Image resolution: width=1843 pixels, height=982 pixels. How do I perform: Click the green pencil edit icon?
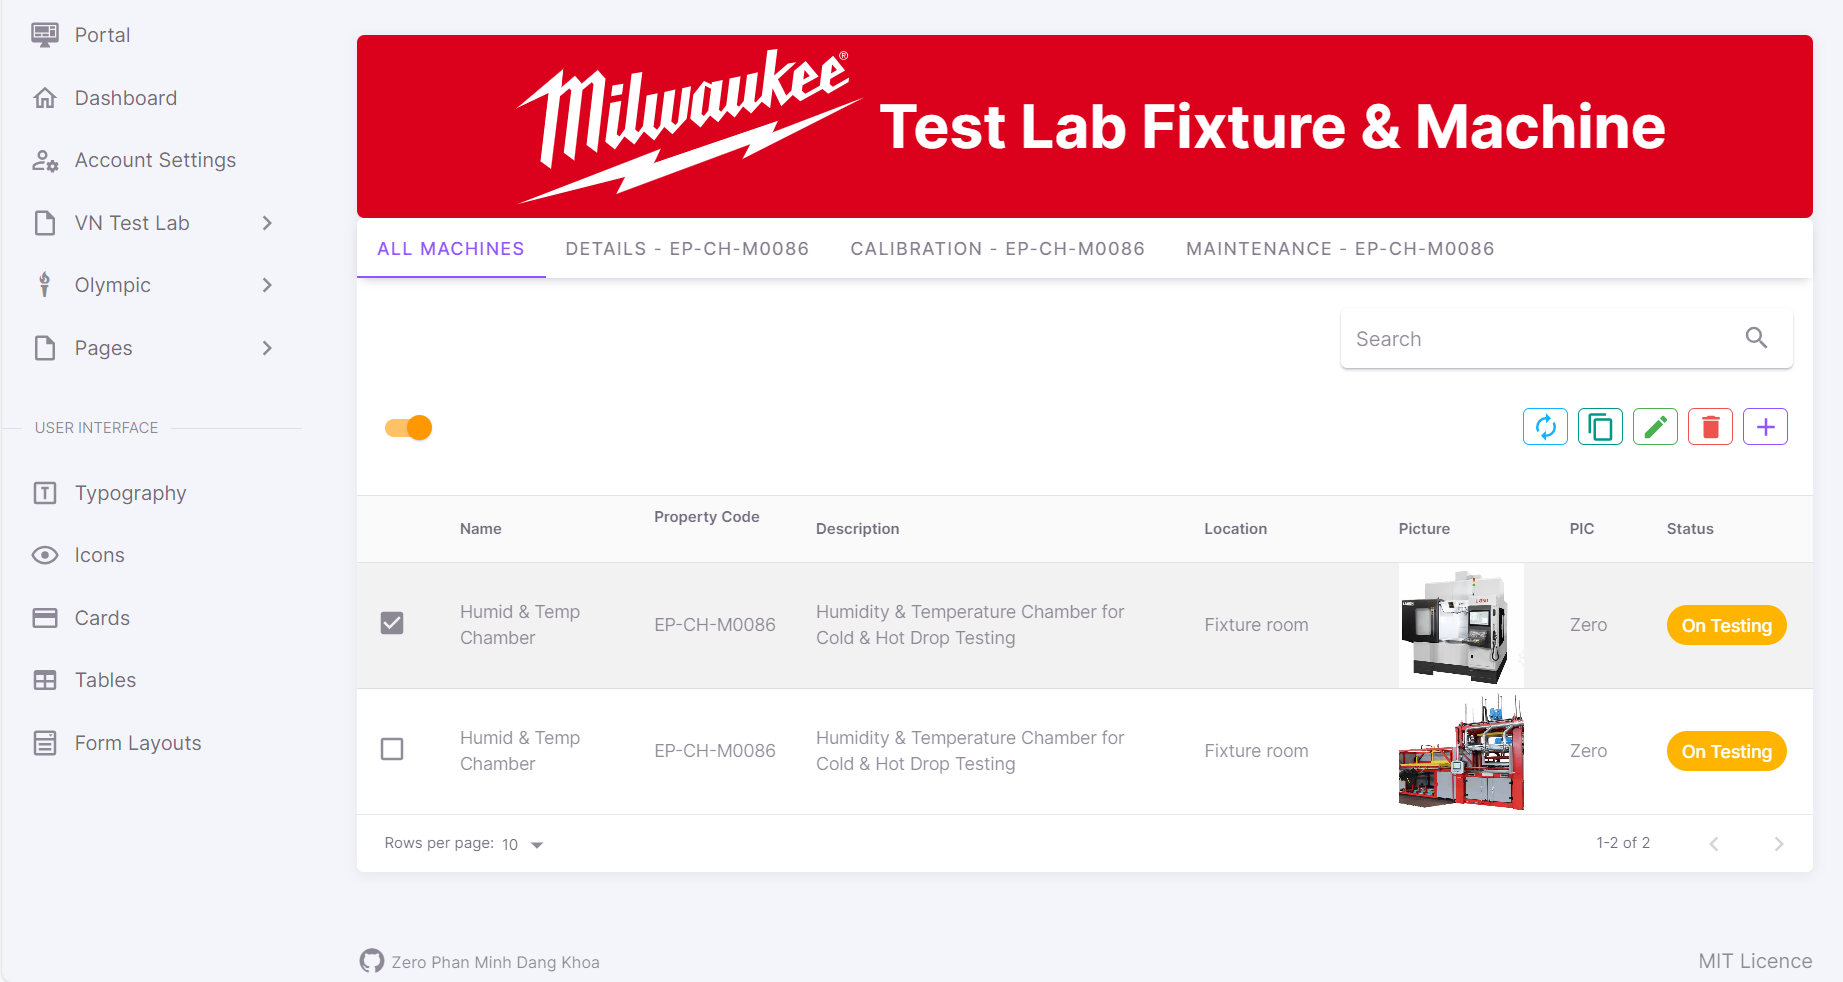[x=1655, y=427]
